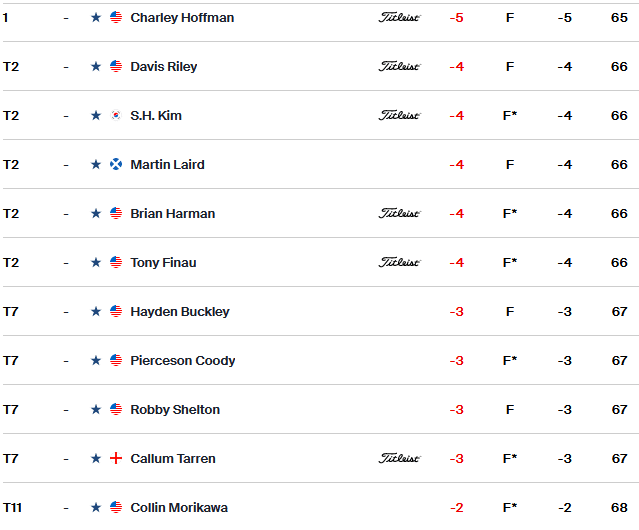Viewport: 639px width, 530px height.
Task: Expand the Pierceson Coody leaderboard row
Action: click(x=321, y=361)
